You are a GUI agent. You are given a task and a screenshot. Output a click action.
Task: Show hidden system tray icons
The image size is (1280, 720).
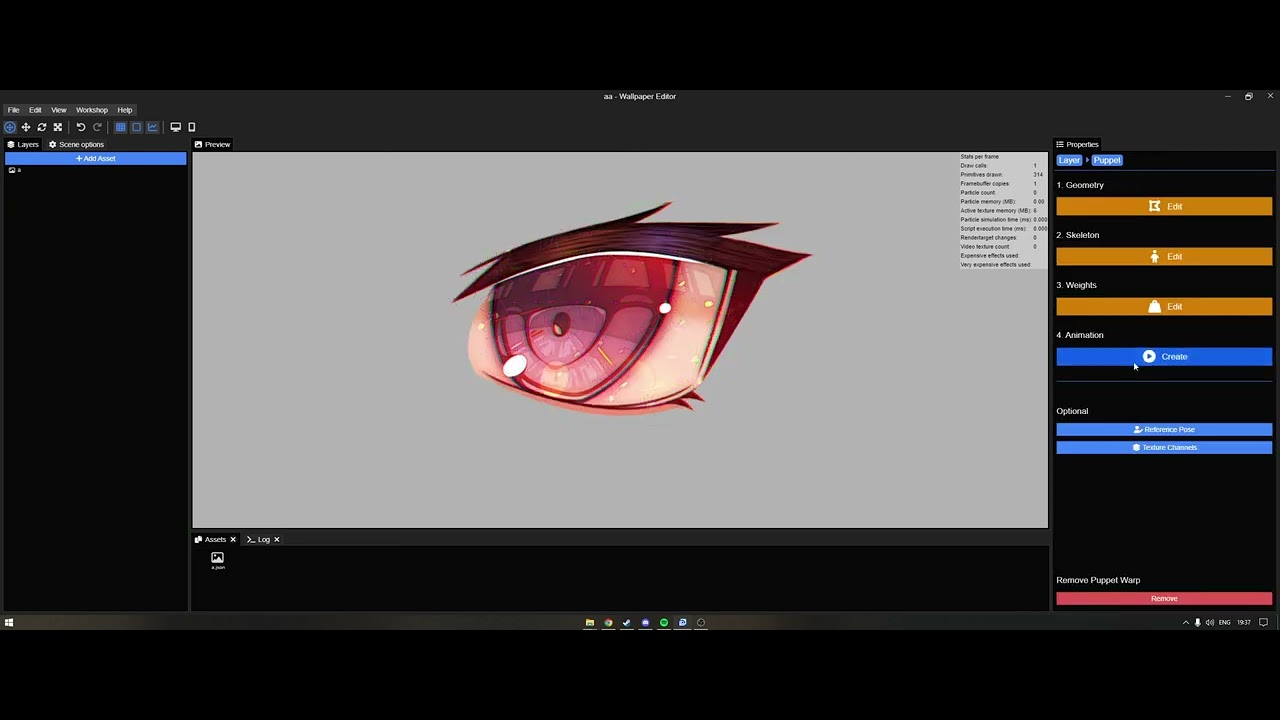(x=1186, y=622)
